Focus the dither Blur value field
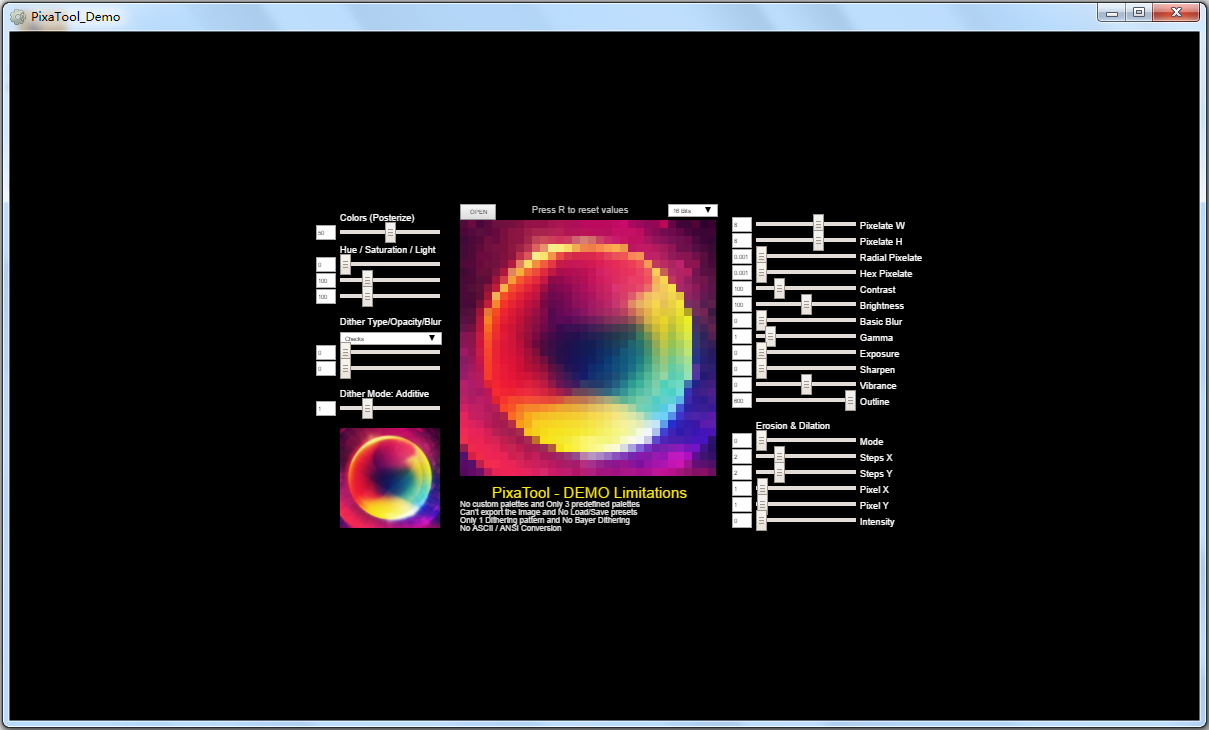The image size is (1209, 730). coord(326,369)
